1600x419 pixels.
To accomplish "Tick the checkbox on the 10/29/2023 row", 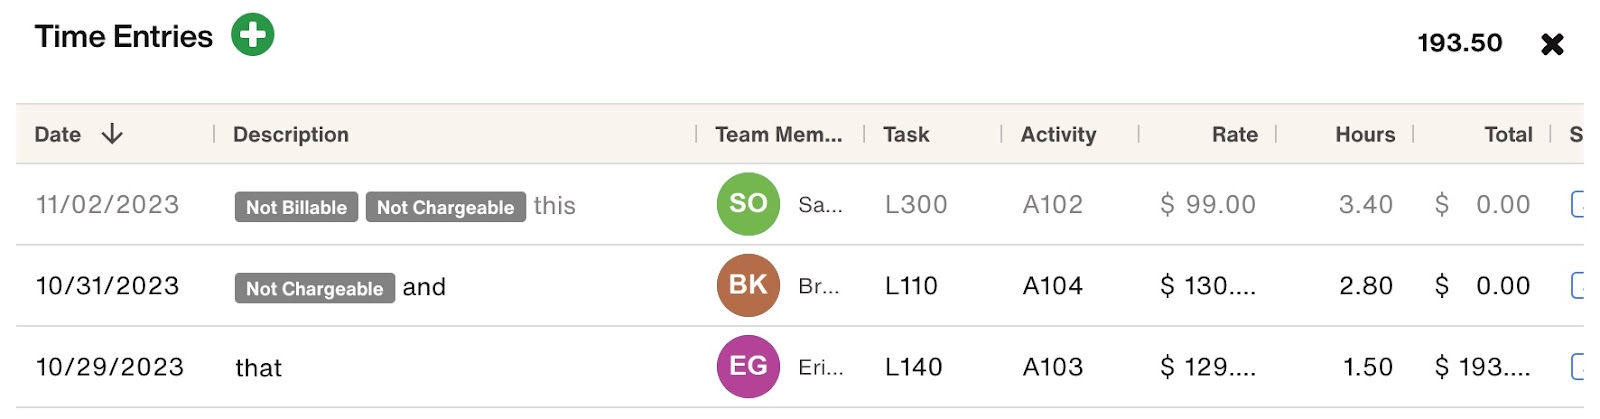I will [x=1577, y=366].
